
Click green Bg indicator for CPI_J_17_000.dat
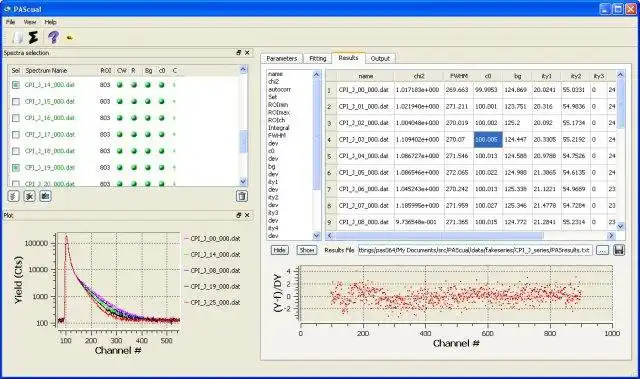(x=148, y=134)
